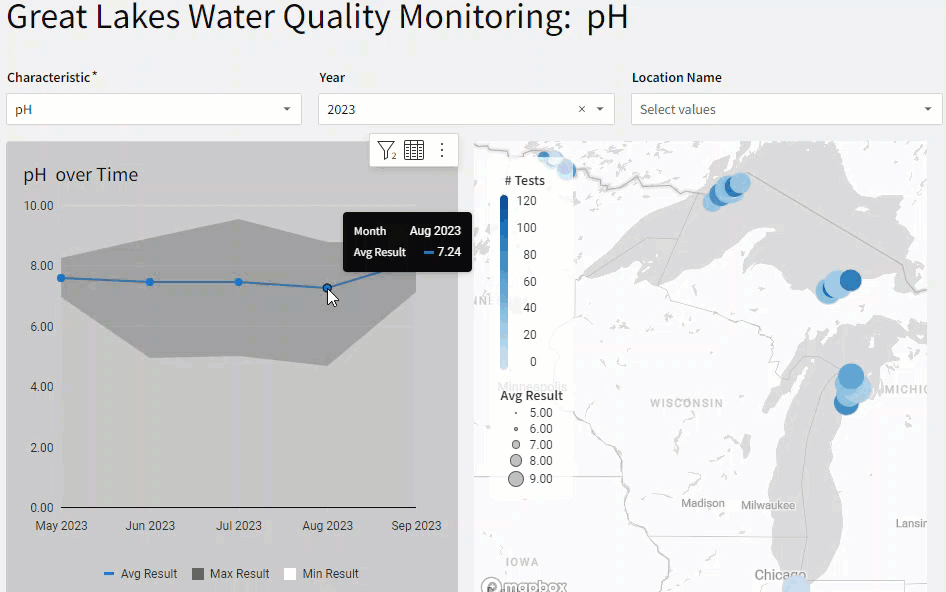946x592 pixels.
Task: Toggle Max Result series in legend
Action: click(x=230, y=574)
